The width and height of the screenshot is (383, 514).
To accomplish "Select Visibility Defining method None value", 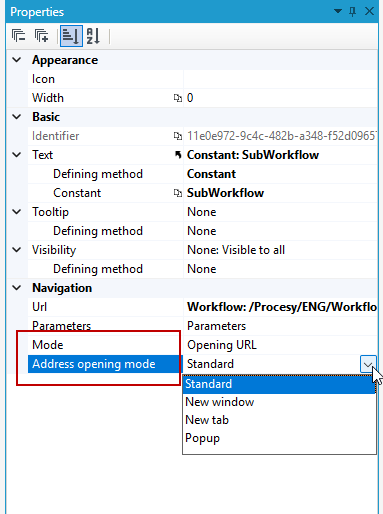I will tap(280, 269).
